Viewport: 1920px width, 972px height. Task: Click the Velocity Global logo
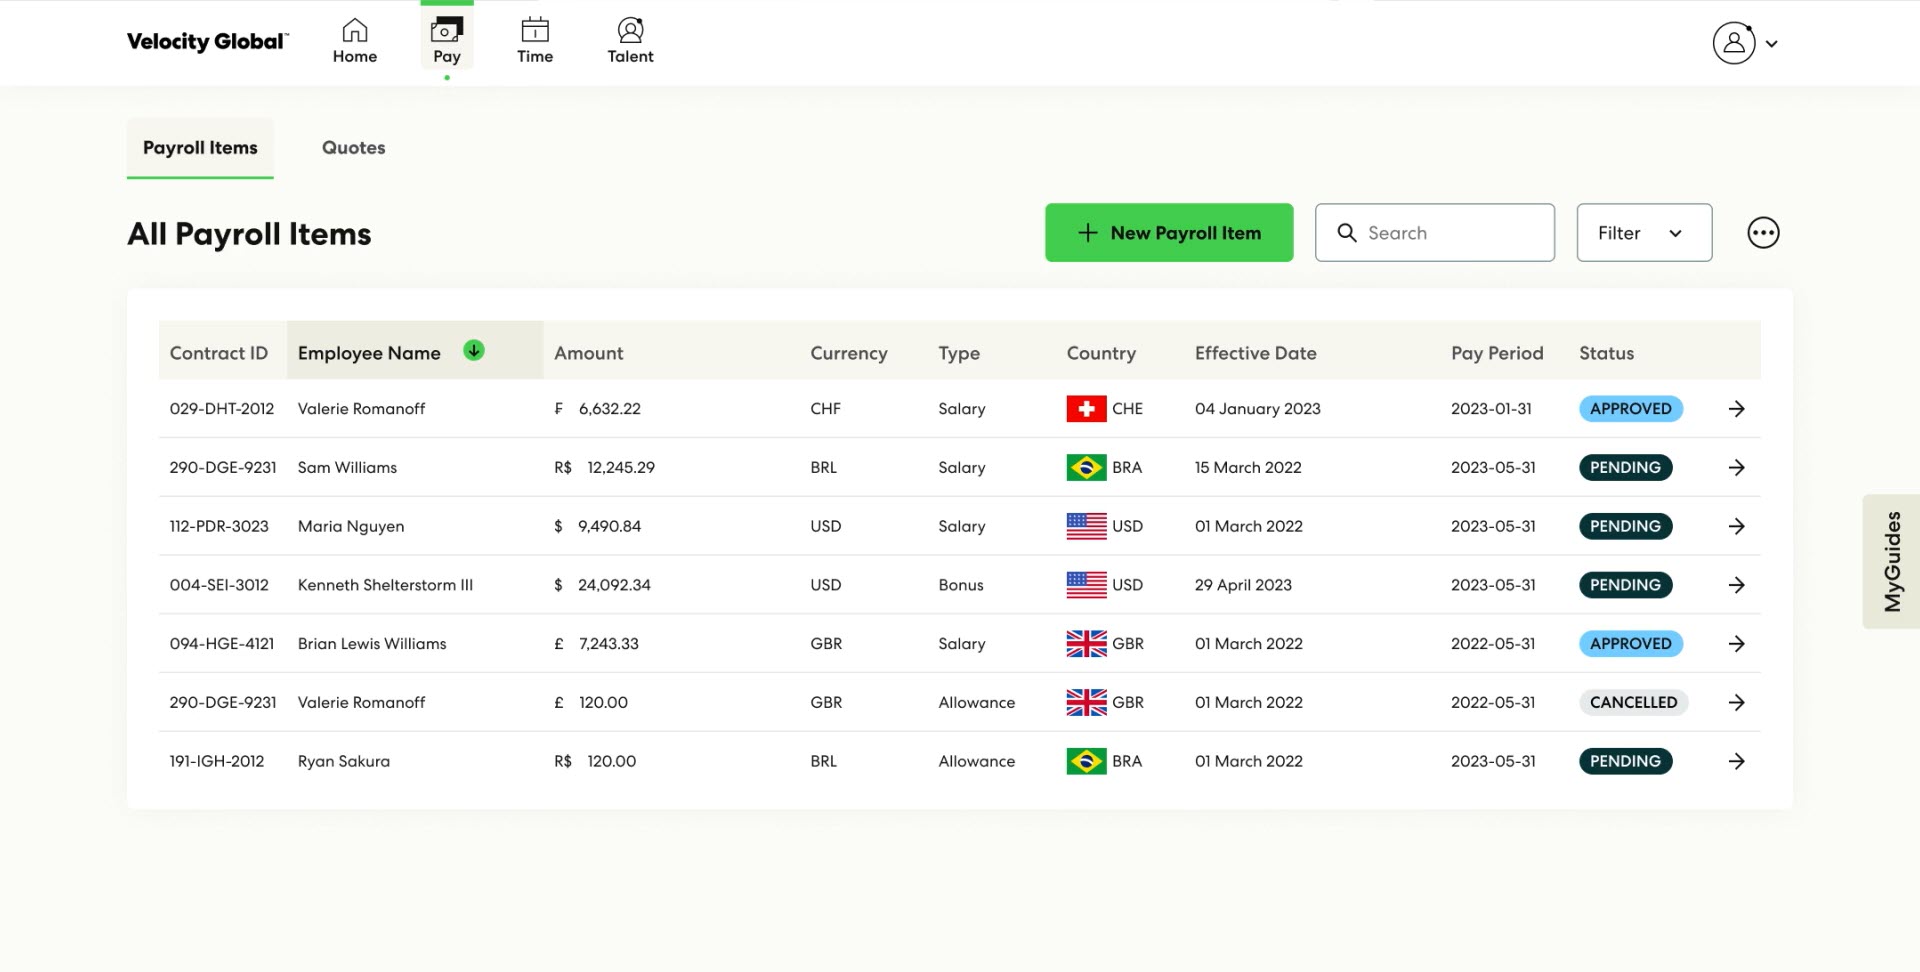tap(208, 41)
